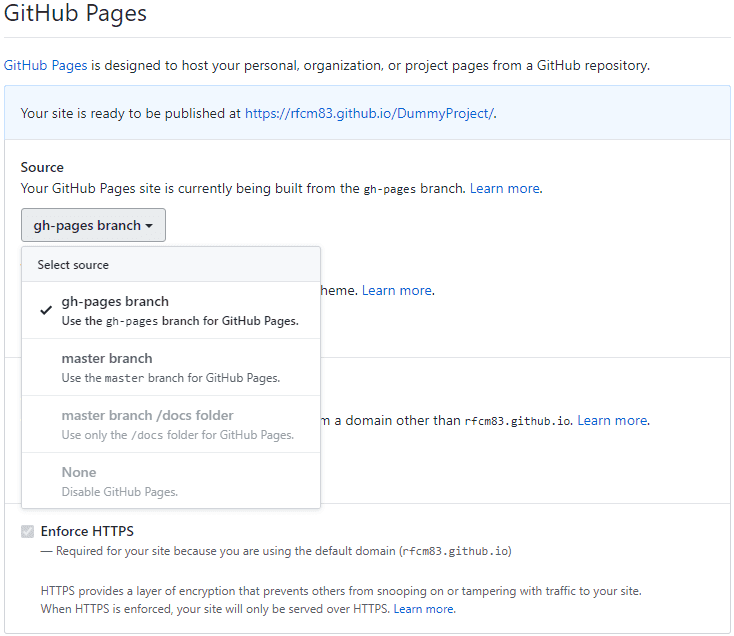Click the GitHub Pages page heading
This screenshot has height=636, width=734.
75,13
